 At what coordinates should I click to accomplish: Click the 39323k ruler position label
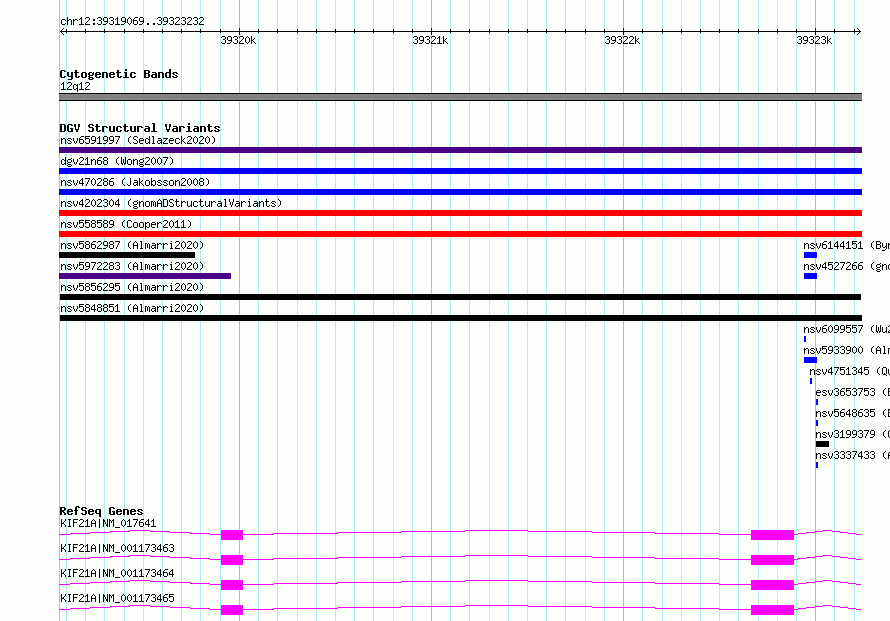[x=814, y=40]
